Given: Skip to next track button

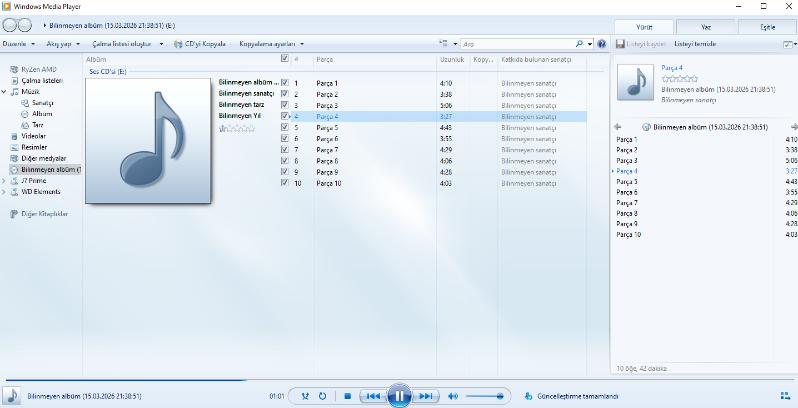Looking at the screenshot, I should click(426, 396).
